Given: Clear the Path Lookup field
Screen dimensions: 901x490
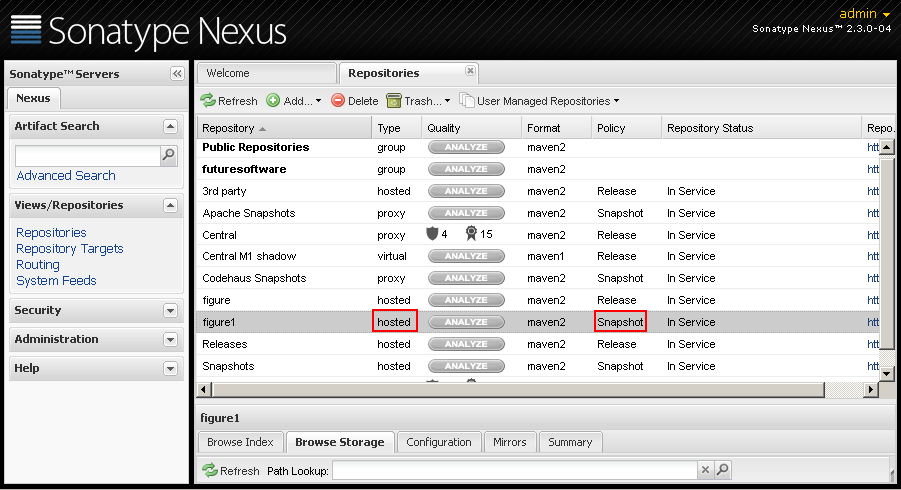Looking at the screenshot, I should (705, 470).
